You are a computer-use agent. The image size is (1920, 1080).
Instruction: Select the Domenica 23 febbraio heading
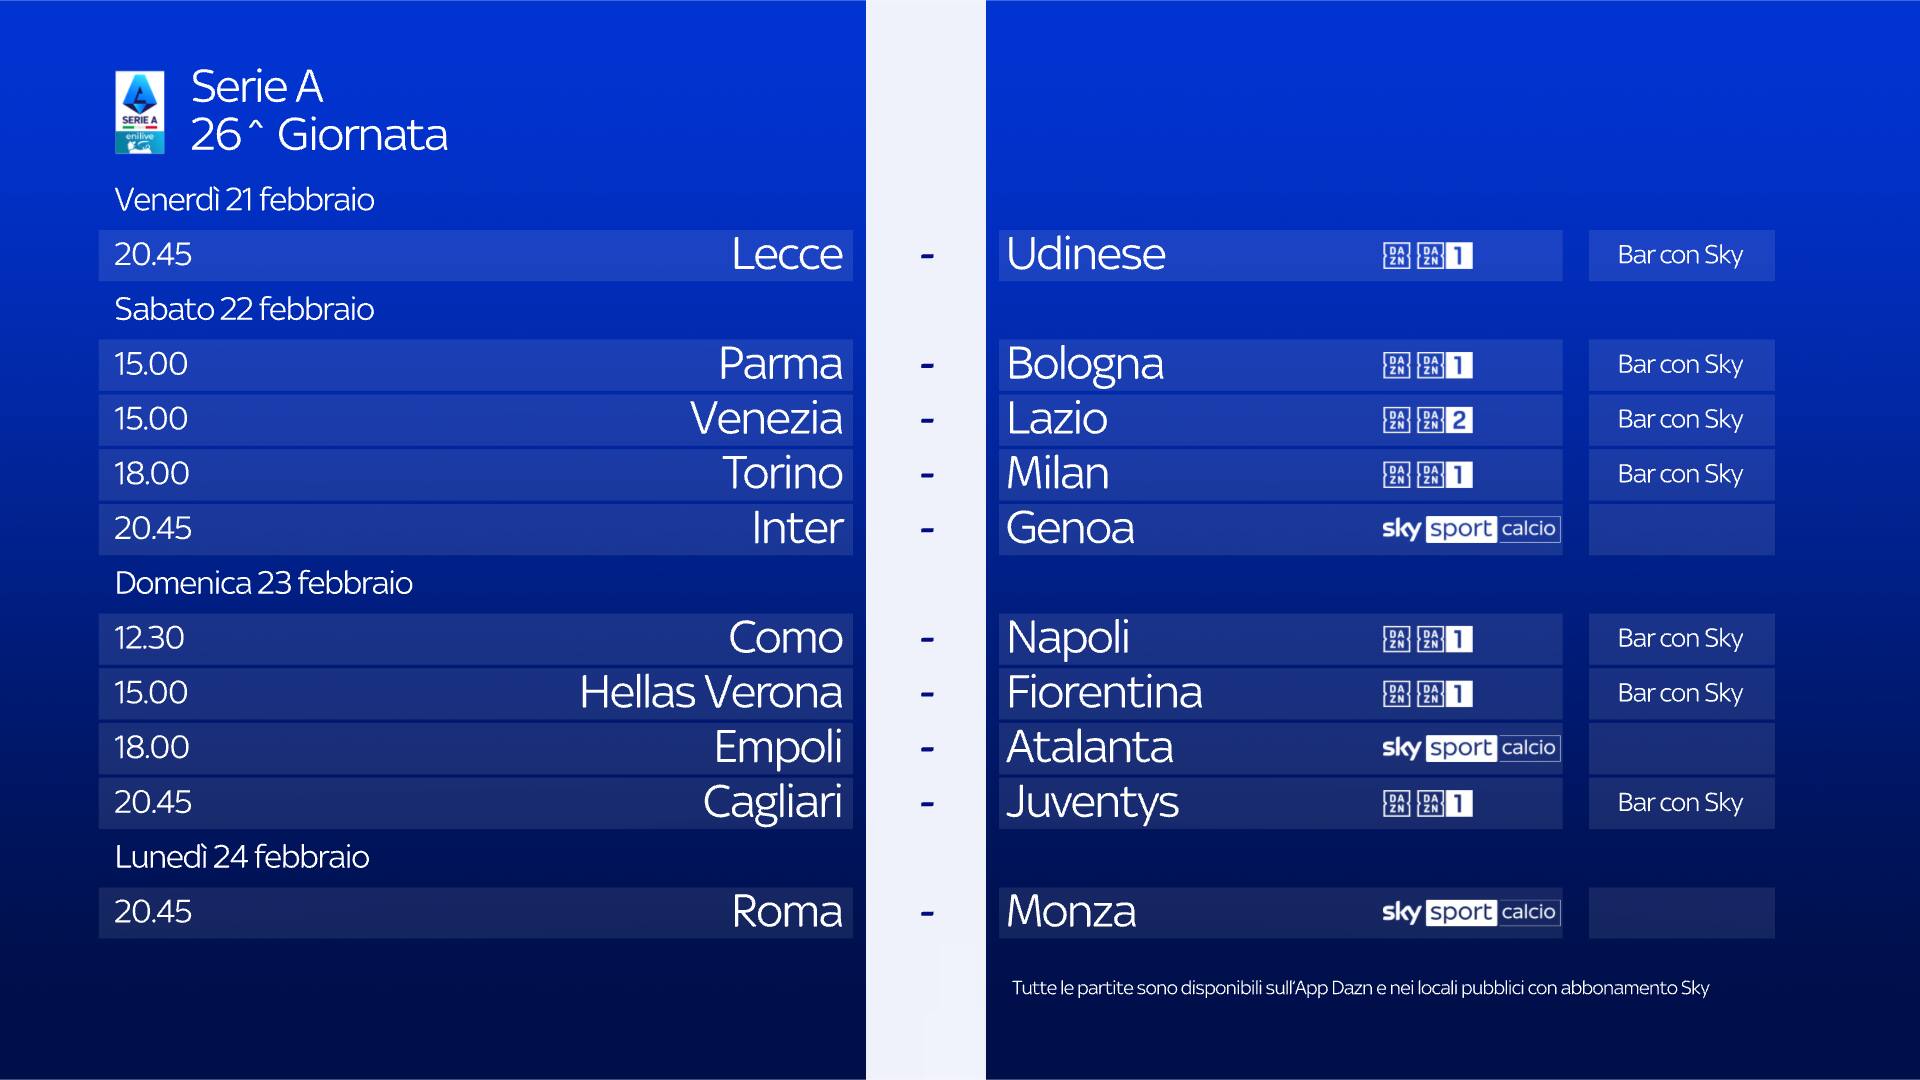click(263, 583)
